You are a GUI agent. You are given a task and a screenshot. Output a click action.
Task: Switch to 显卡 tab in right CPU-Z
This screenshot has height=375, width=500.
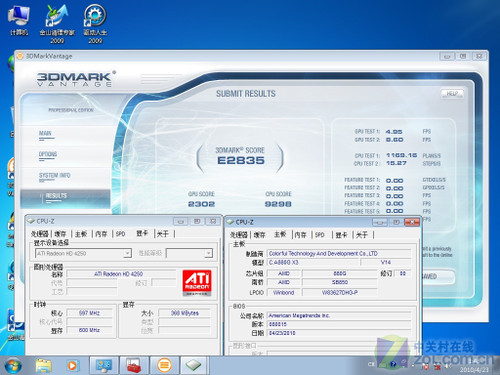point(341,235)
